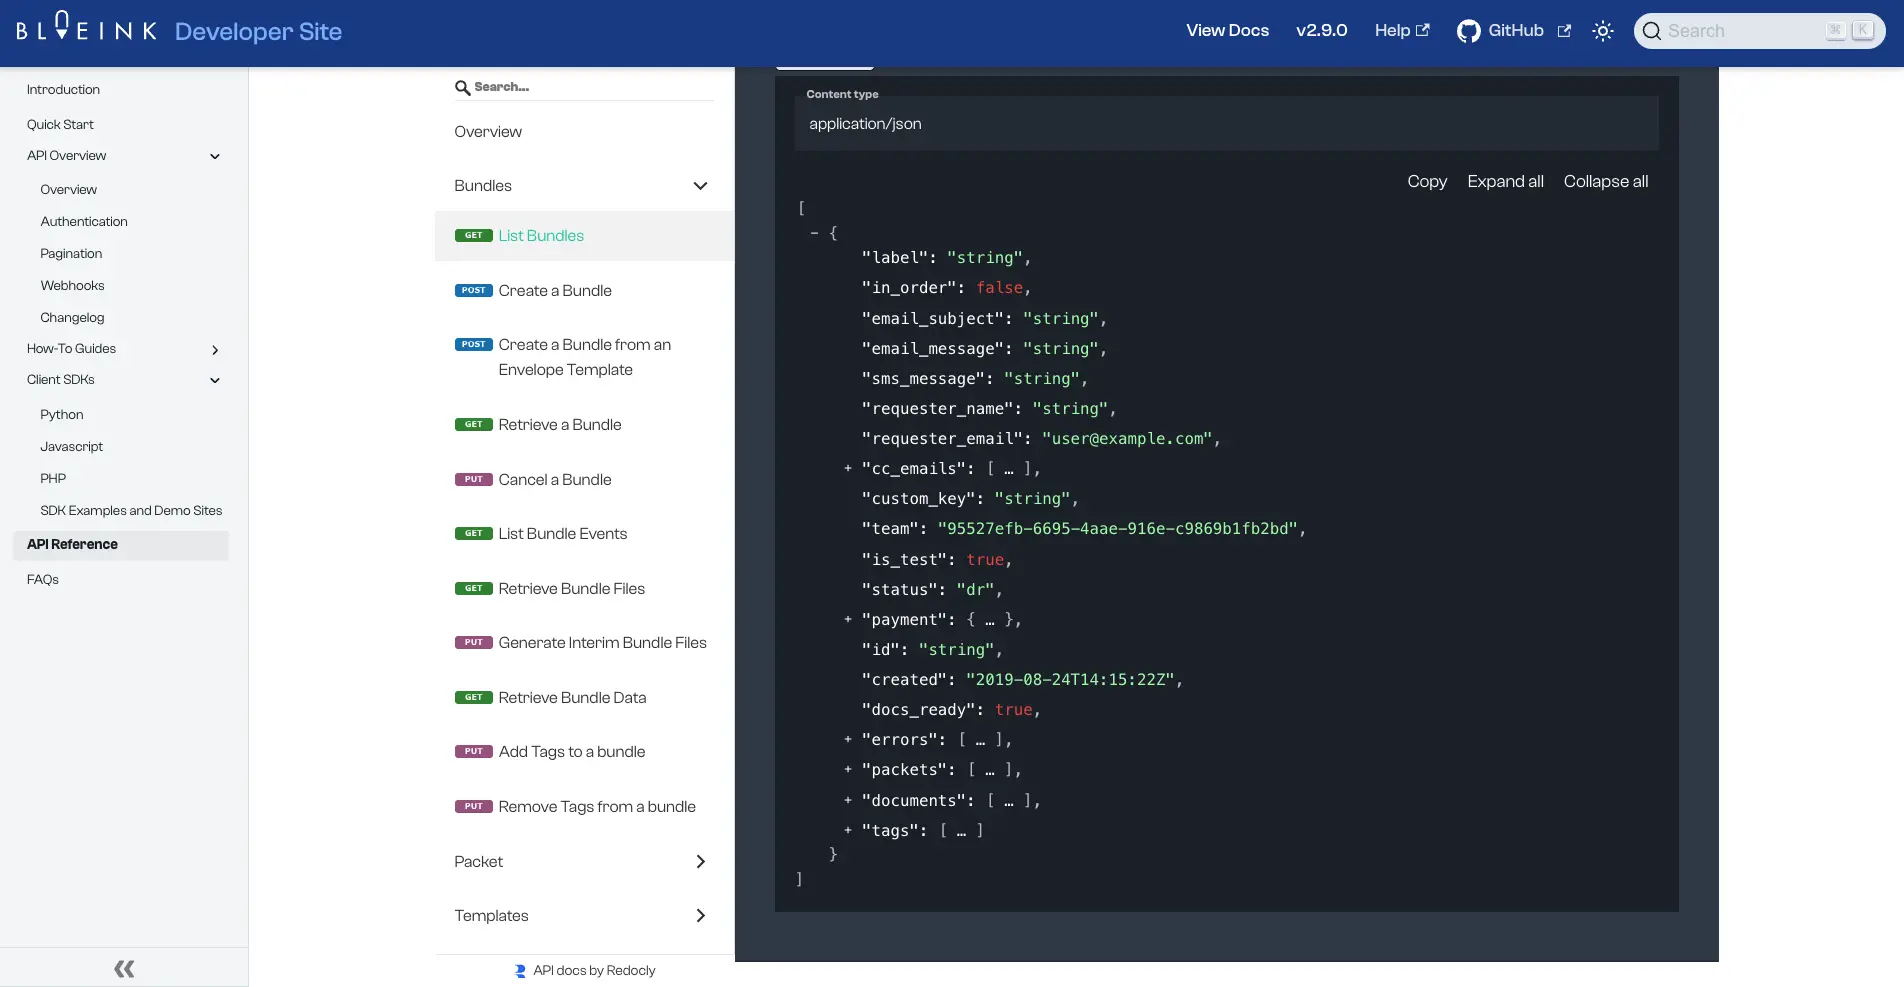Go to Authentication page
Screen dimensions: 1904x987
point(84,222)
